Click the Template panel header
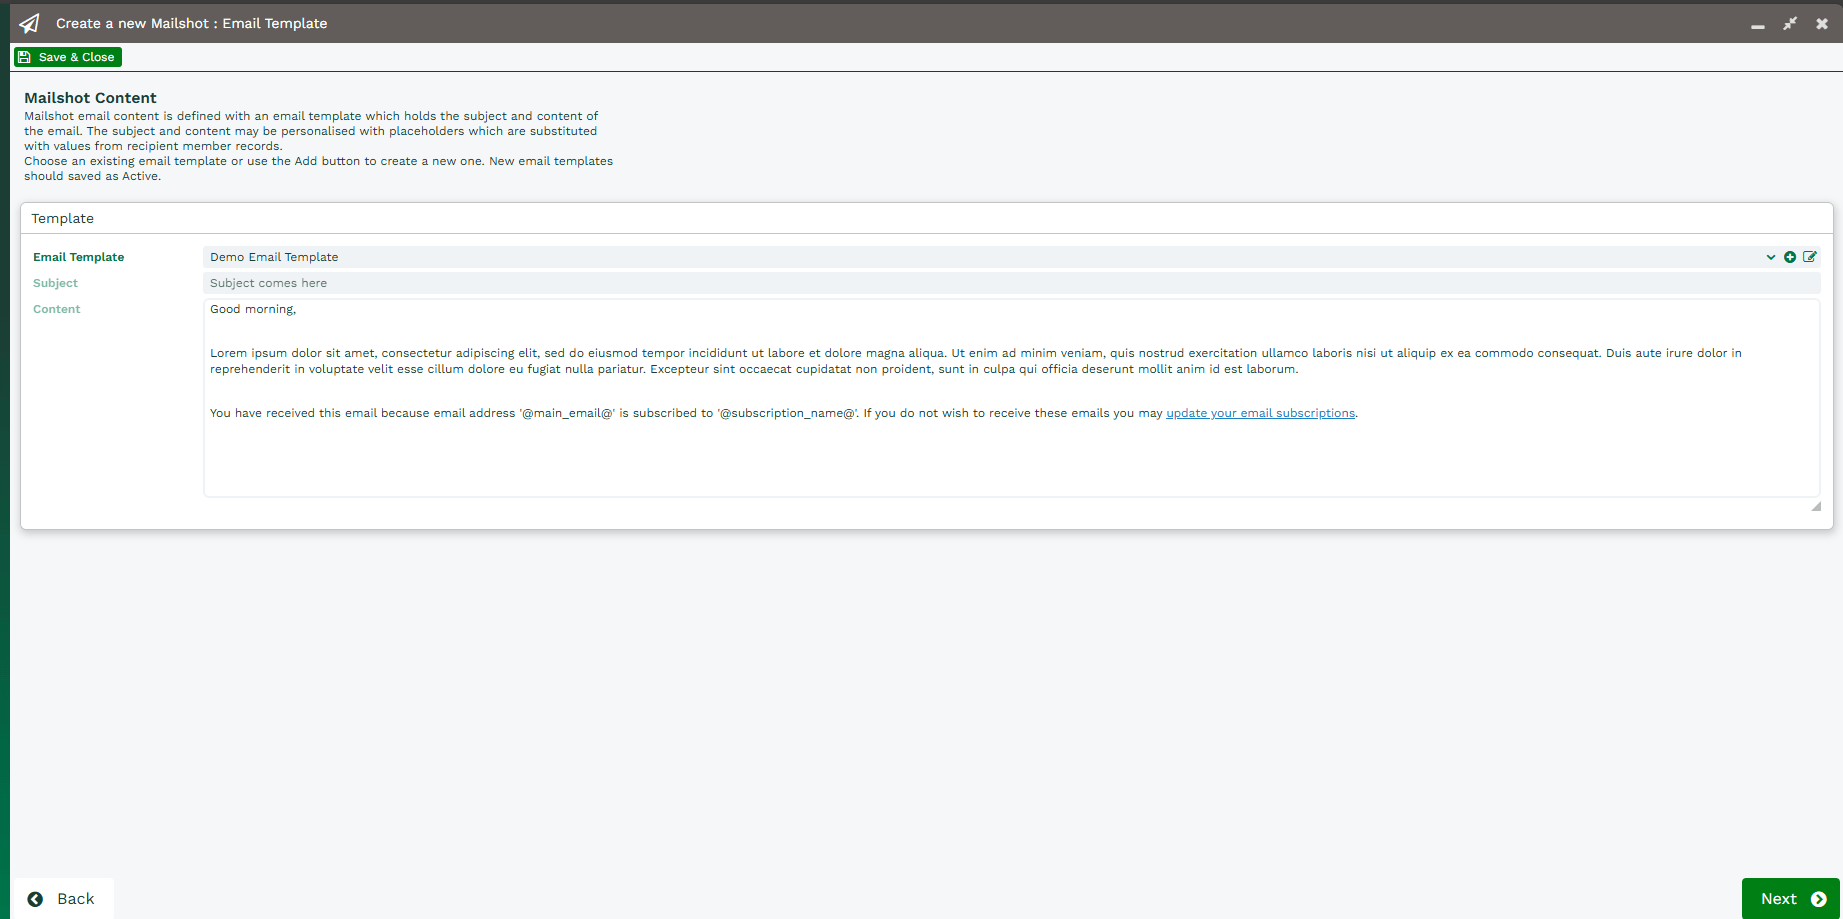Viewport: 1843px width, 919px height. 62,218
